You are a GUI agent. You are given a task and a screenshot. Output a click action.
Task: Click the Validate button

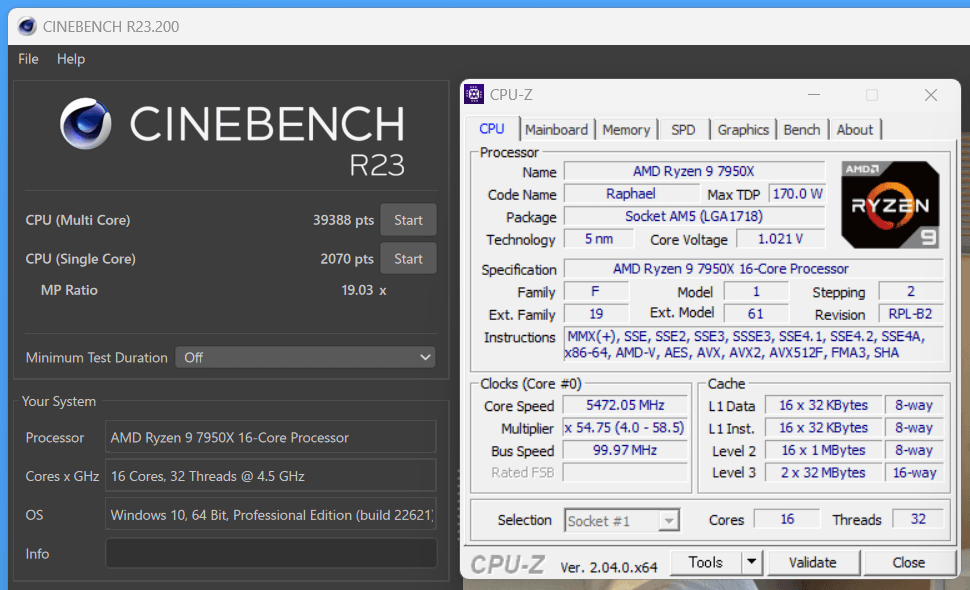click(813, 562)
